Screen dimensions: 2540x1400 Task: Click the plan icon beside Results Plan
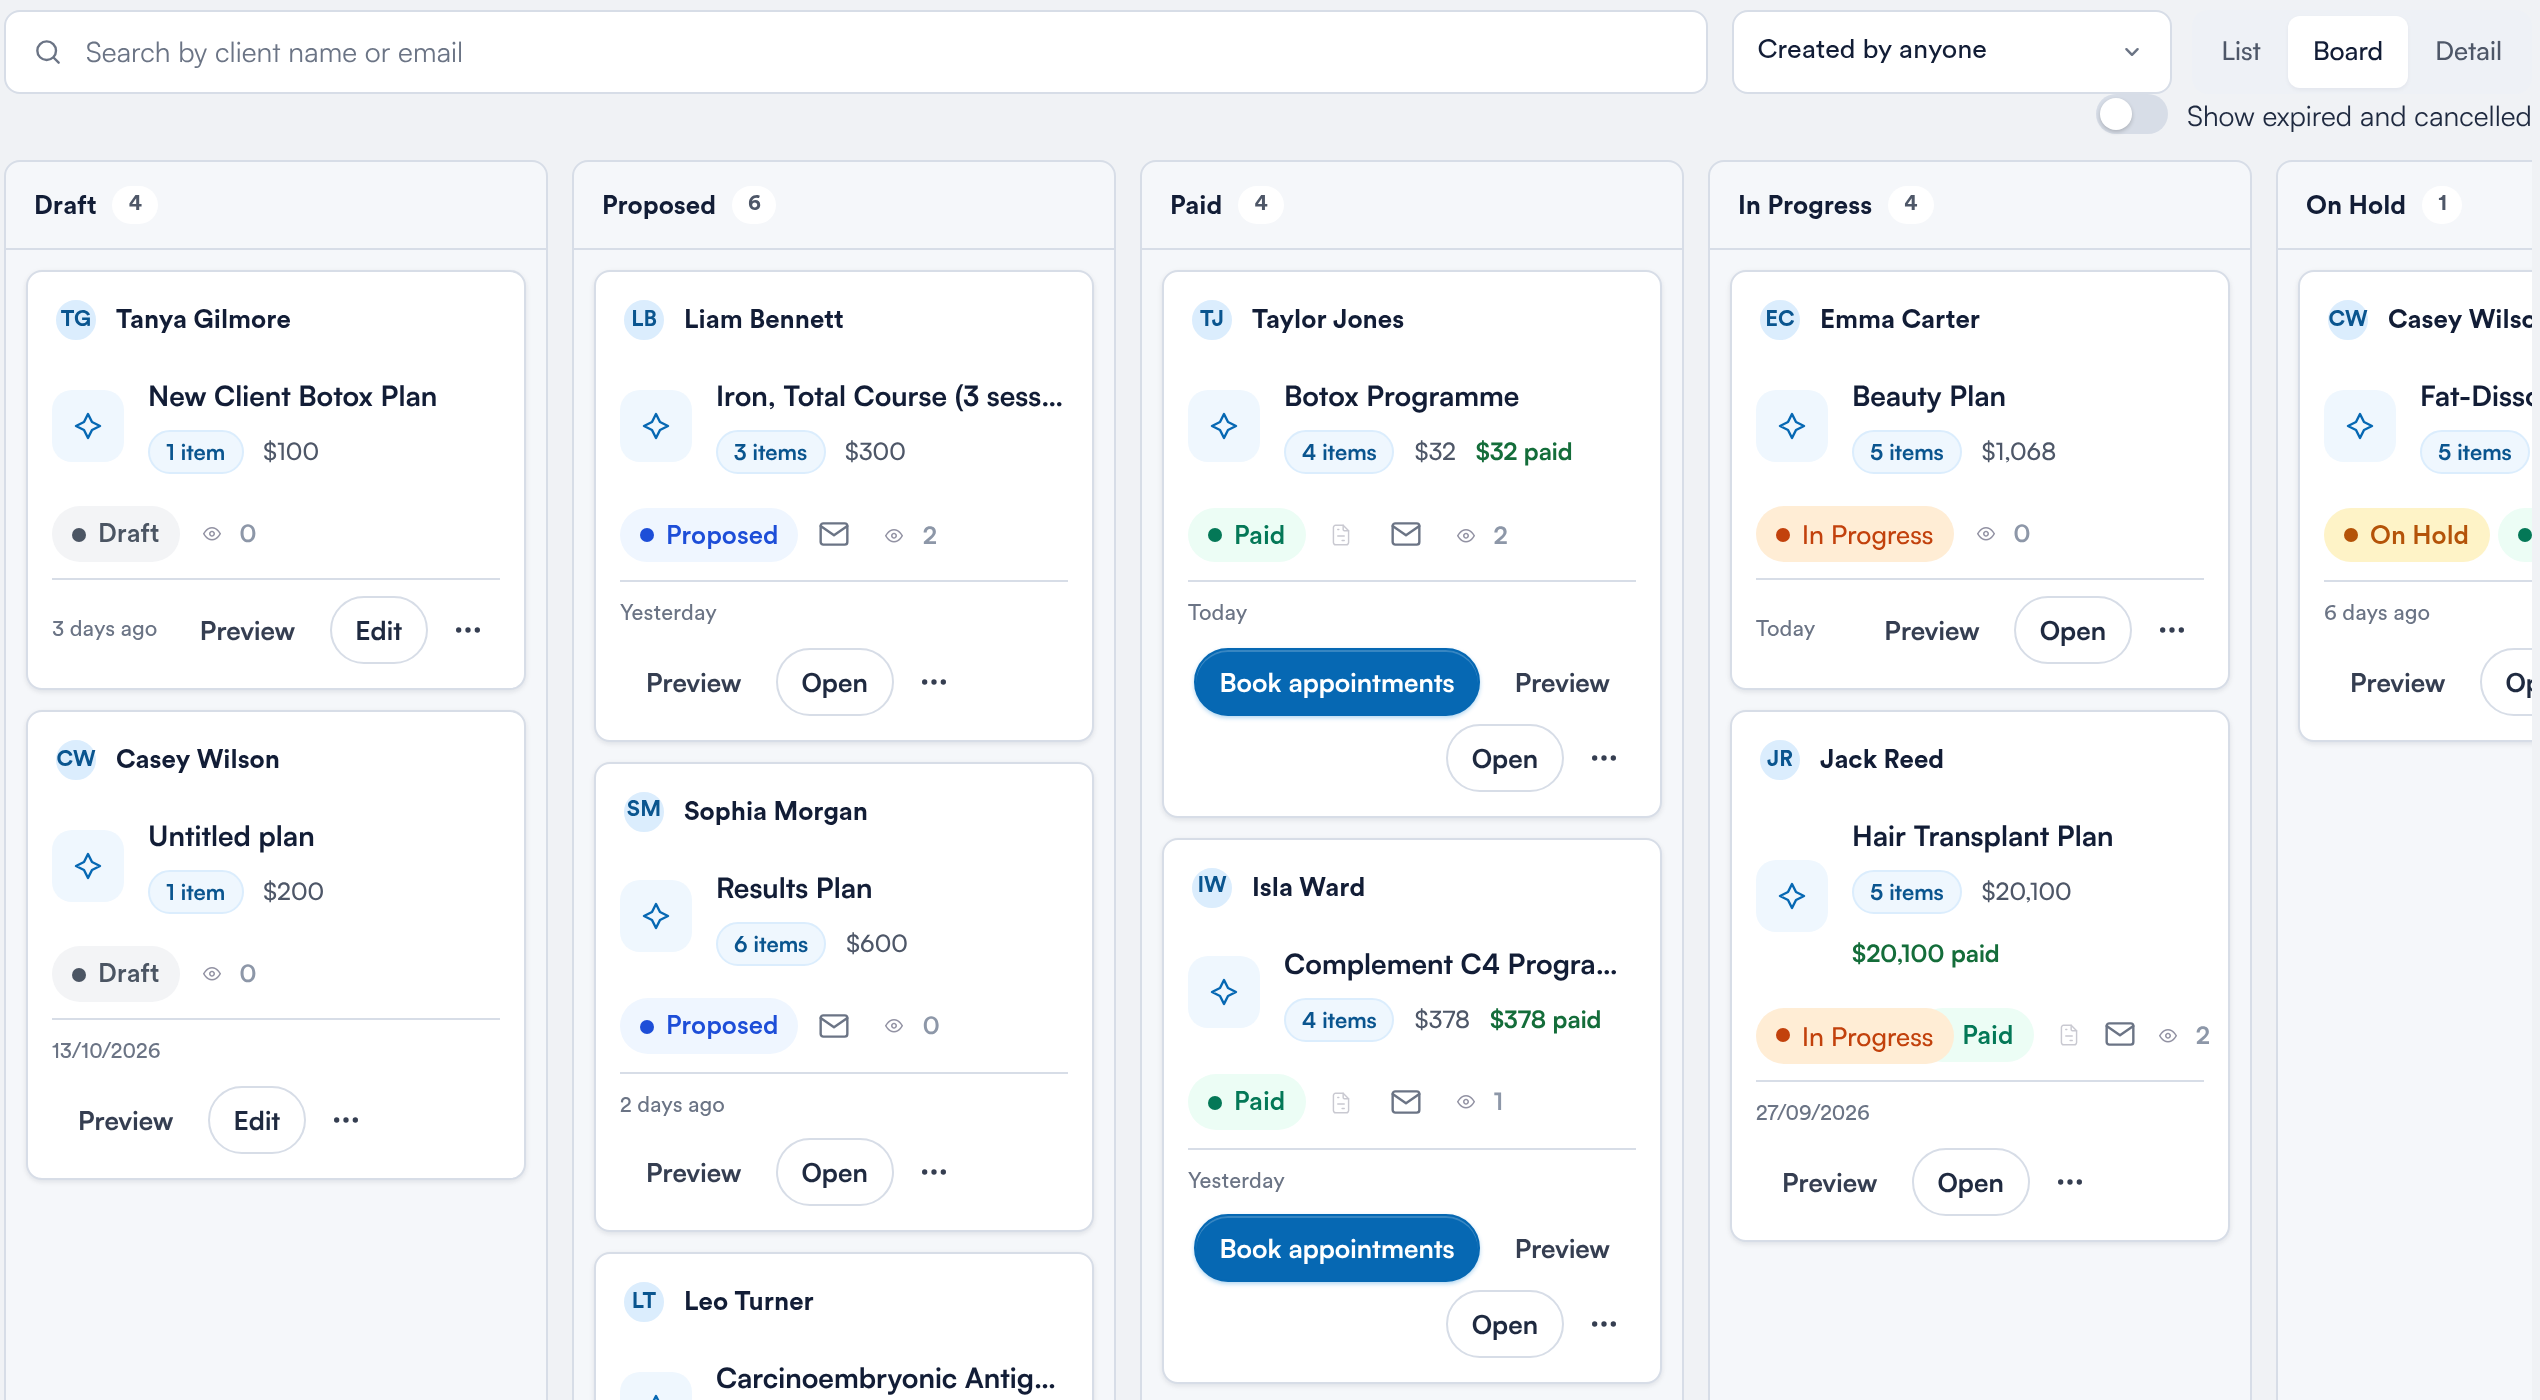(656, 916)
